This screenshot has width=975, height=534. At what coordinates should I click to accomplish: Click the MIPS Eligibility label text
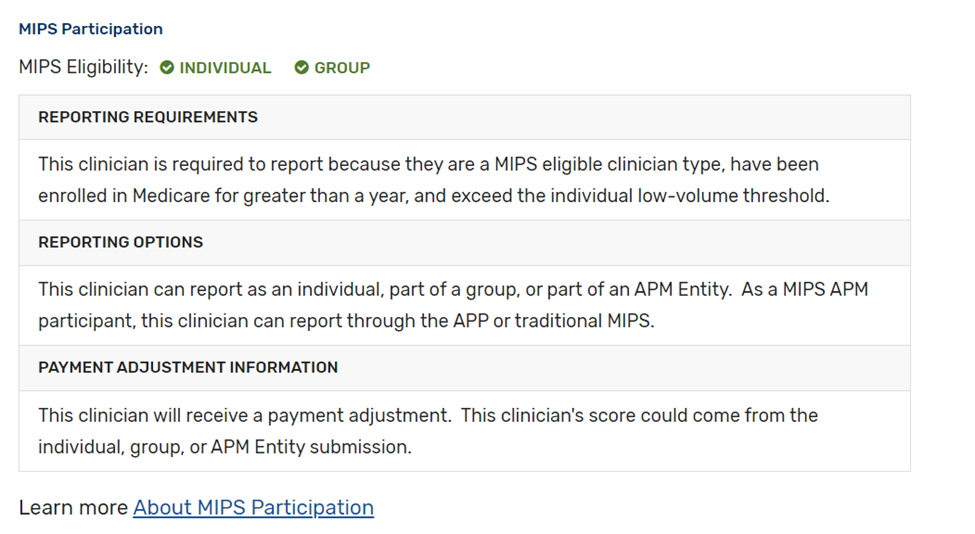click(83, 67)
